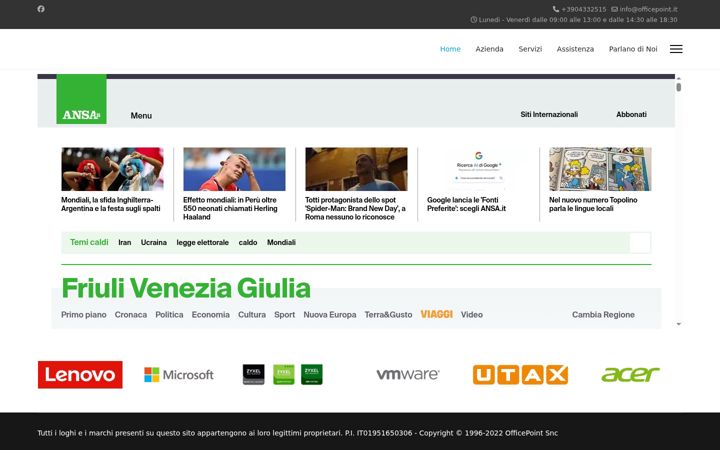720x450 pixels.
Task: Click the scroll down arrow of embedded frame
Action: (679, 324)
